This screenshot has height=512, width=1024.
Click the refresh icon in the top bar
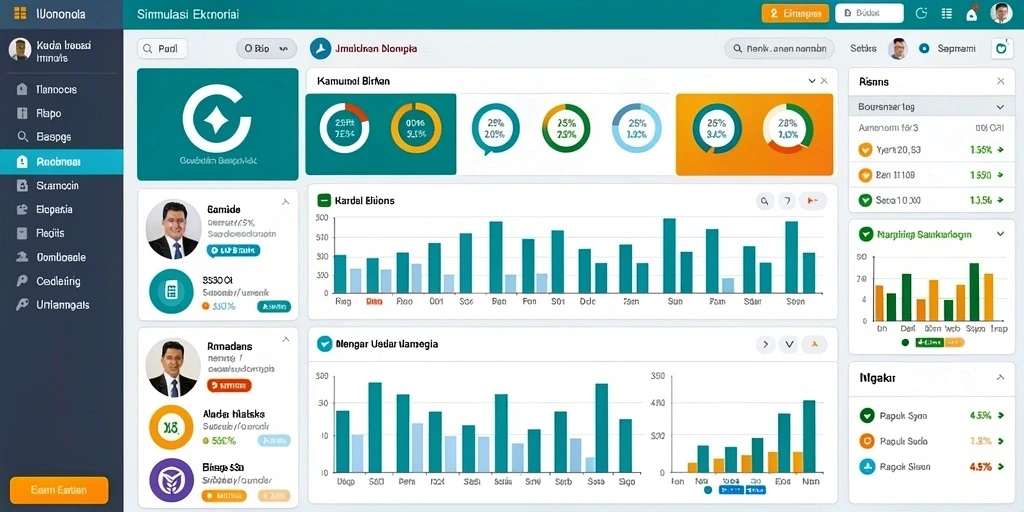(922, 13)
